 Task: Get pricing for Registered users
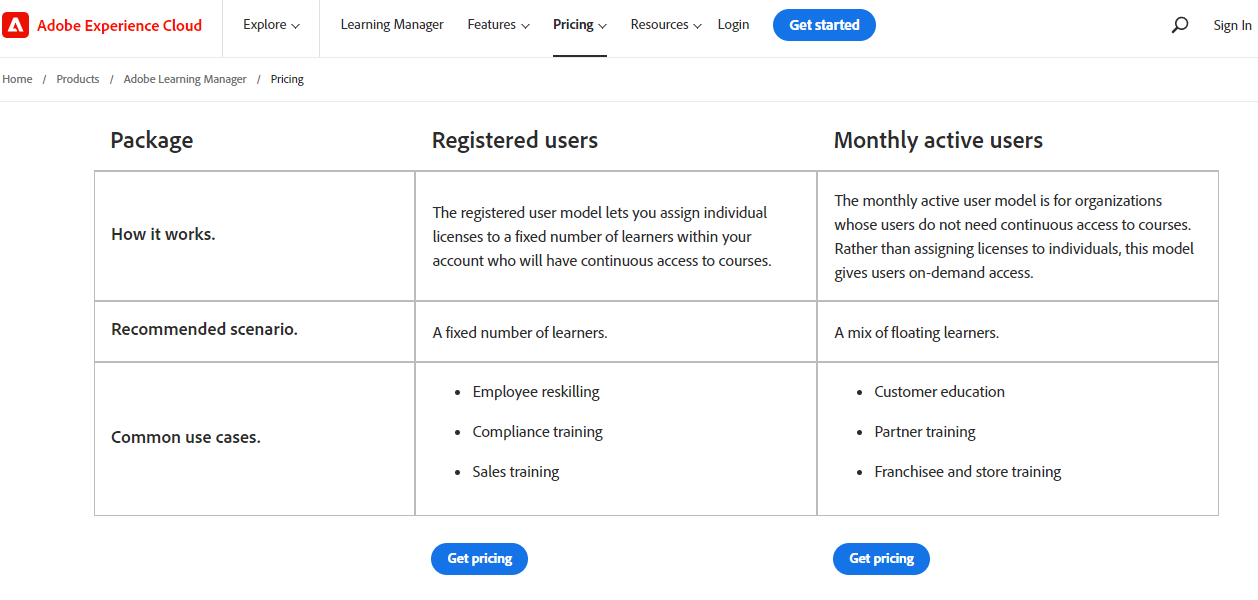pos(479,559)
